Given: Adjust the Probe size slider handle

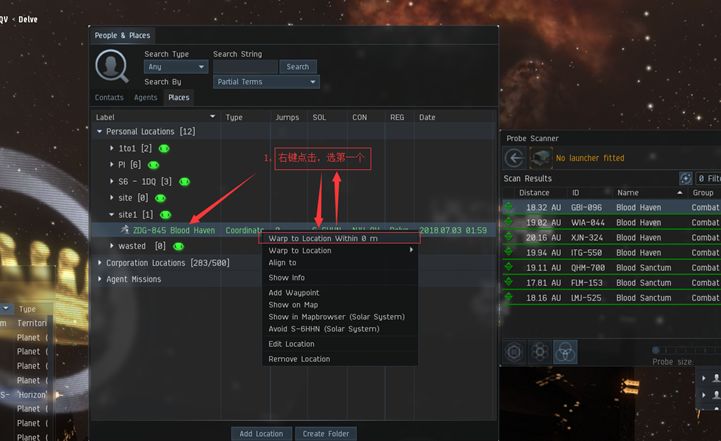Looking at the screenshot, I should 656,350.
